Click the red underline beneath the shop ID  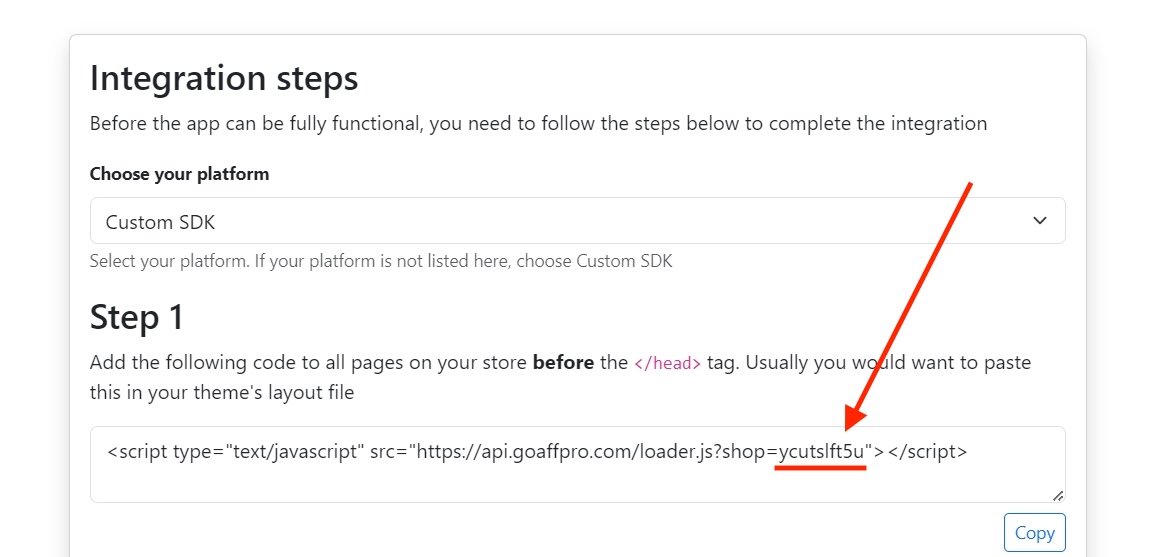[x=821, y=468]
